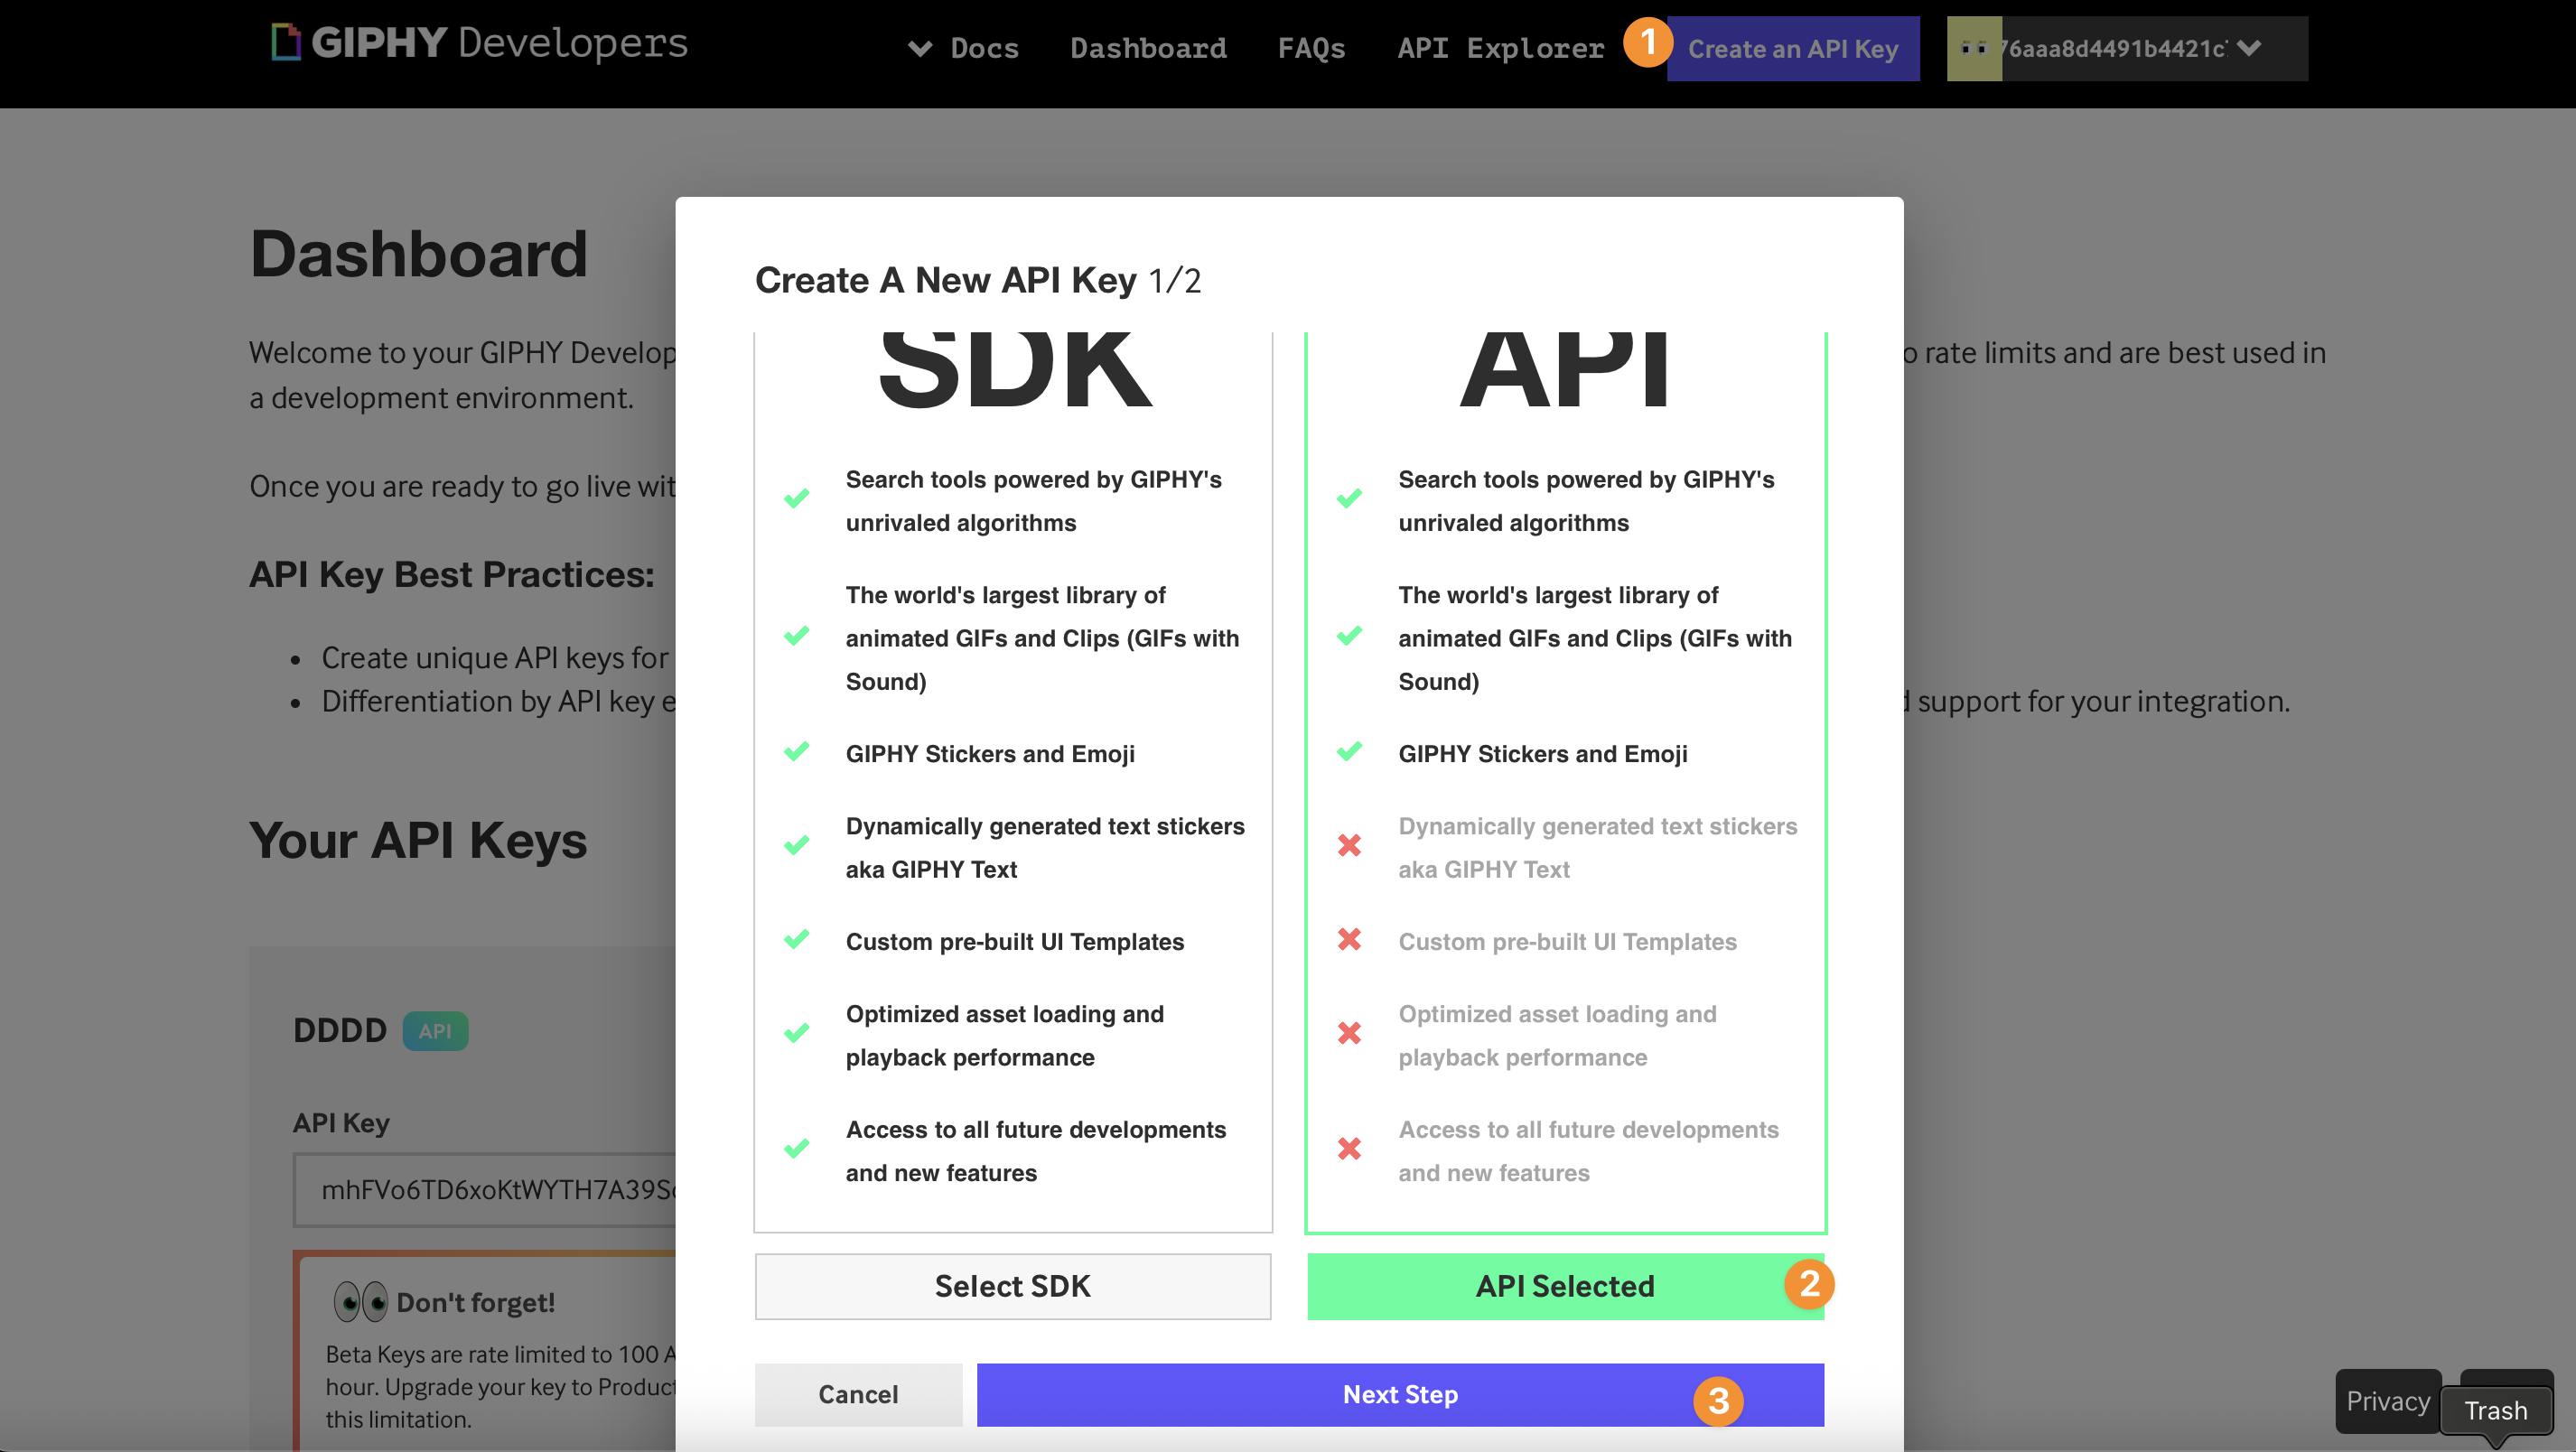This screenshot has width=2576, height=1452.
Task: Open API Explorer from the nav
Action: pyautogui.click(x=1500, y=48)
